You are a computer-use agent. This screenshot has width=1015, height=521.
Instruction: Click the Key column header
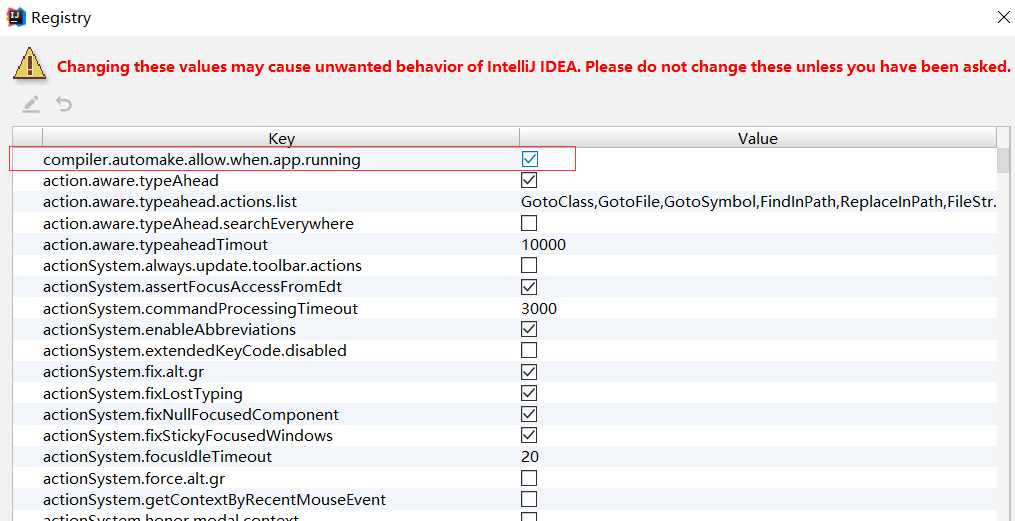281,138
